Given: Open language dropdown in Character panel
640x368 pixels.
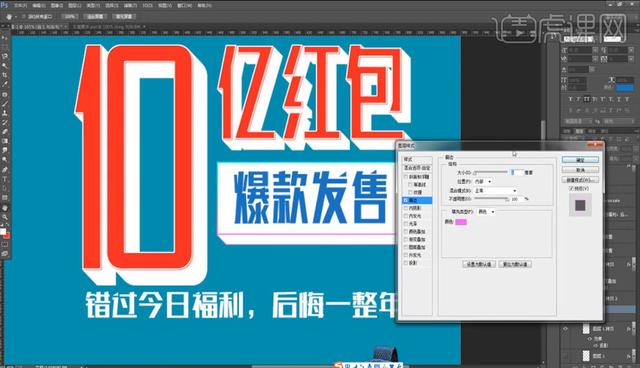Looking at the screenshot, I should tap(578, 121).
